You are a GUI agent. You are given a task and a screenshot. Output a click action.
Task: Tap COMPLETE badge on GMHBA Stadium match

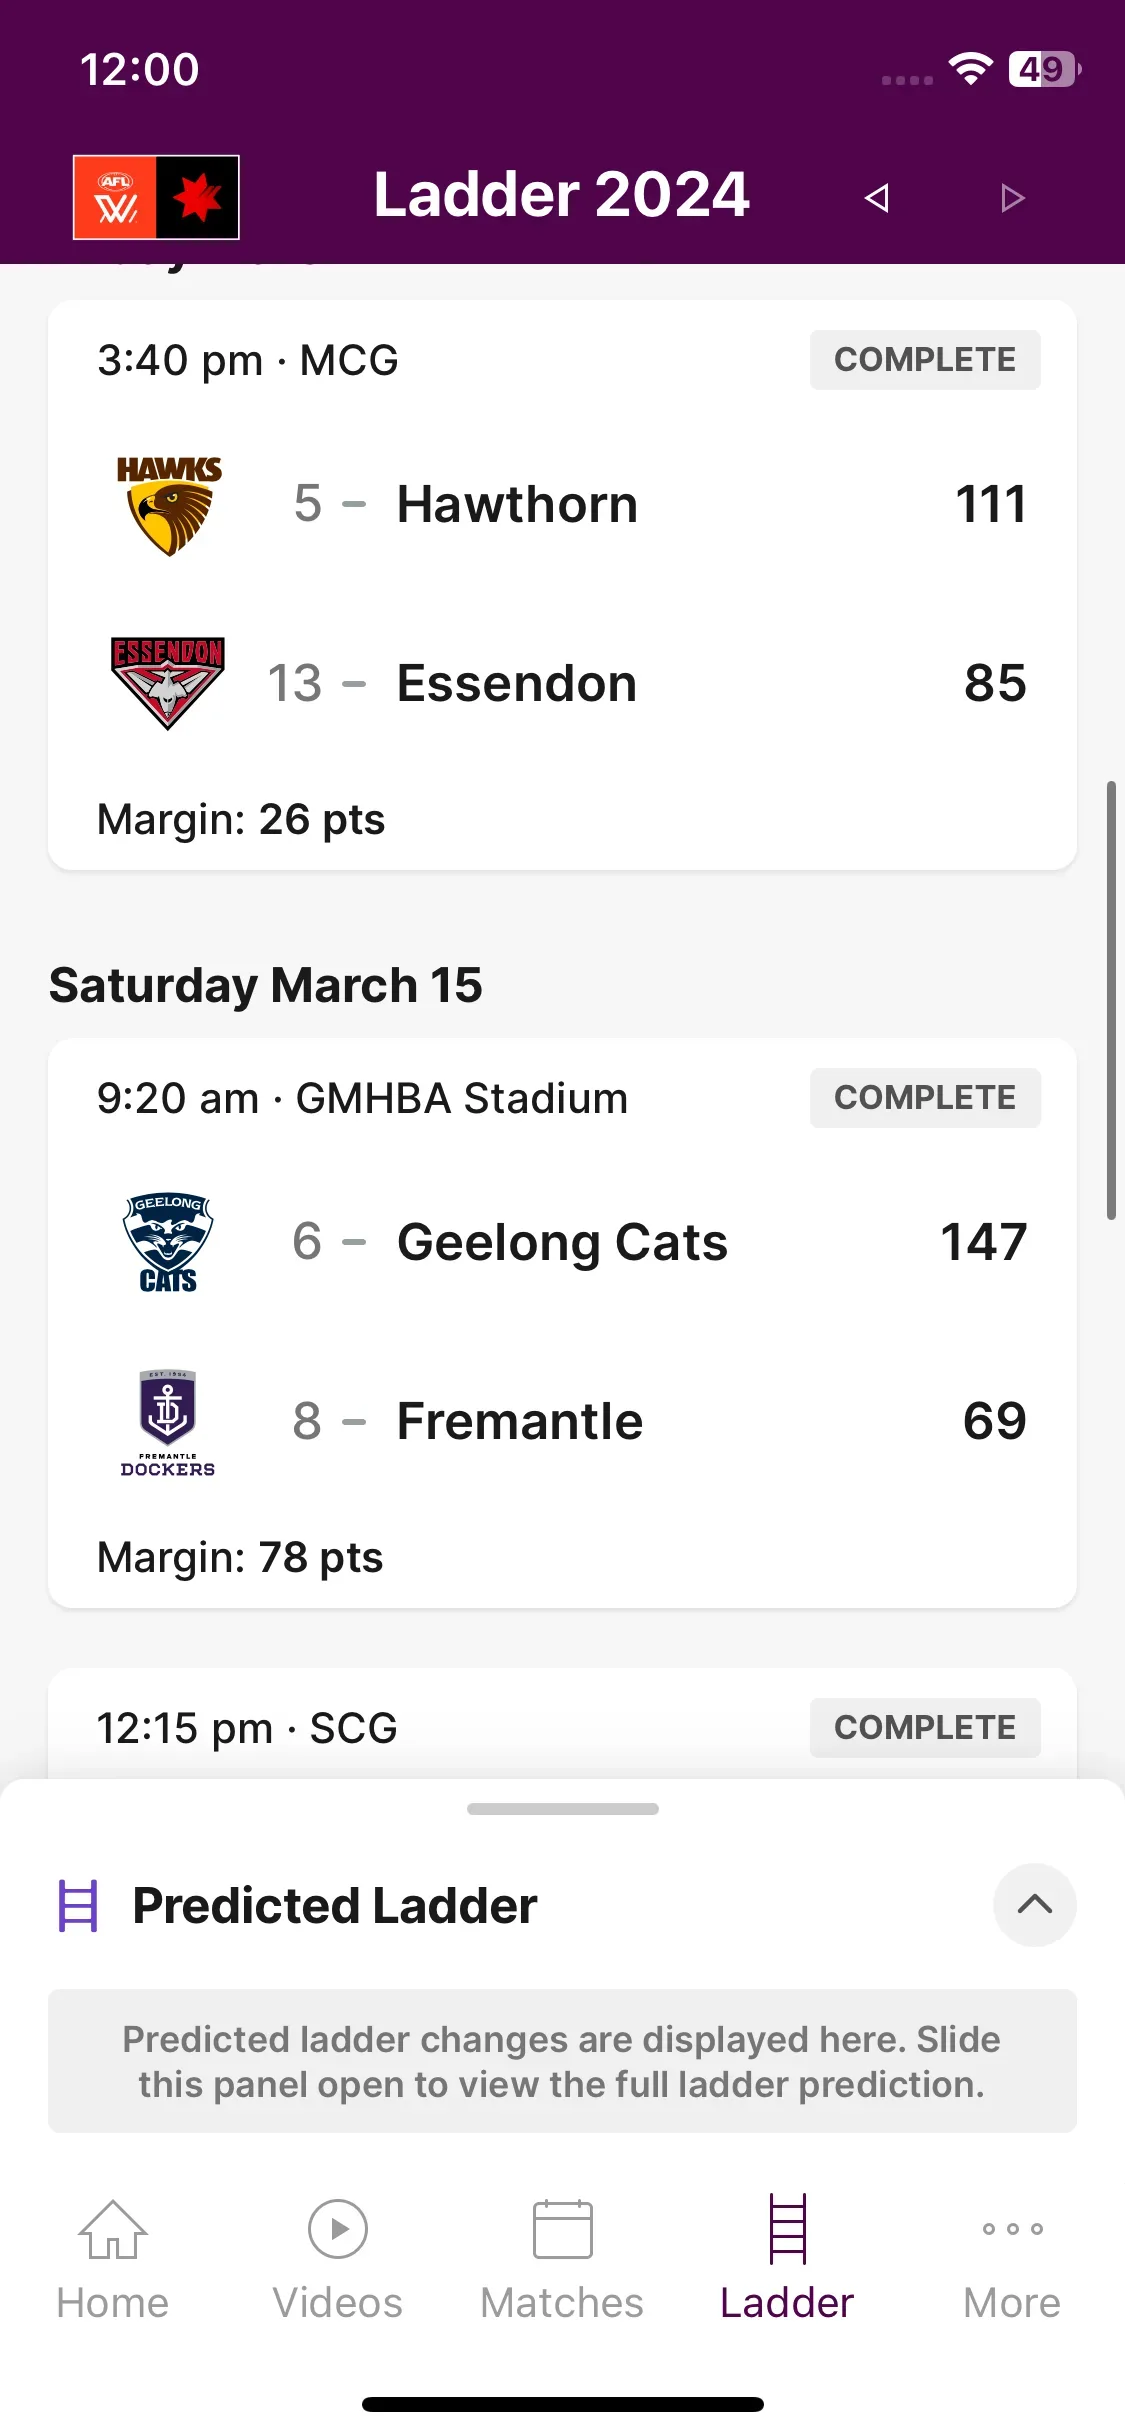pos(925,1098)
